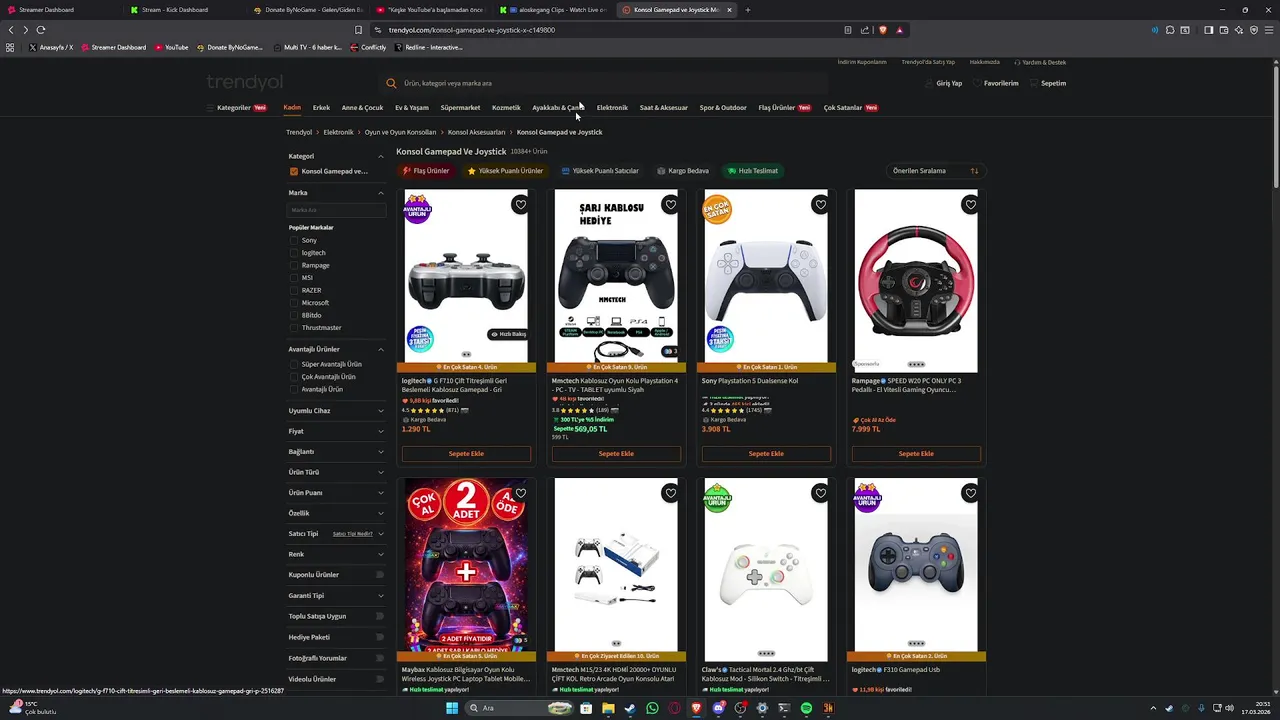Click the bookmark icon left of the URL

point(358,30)
